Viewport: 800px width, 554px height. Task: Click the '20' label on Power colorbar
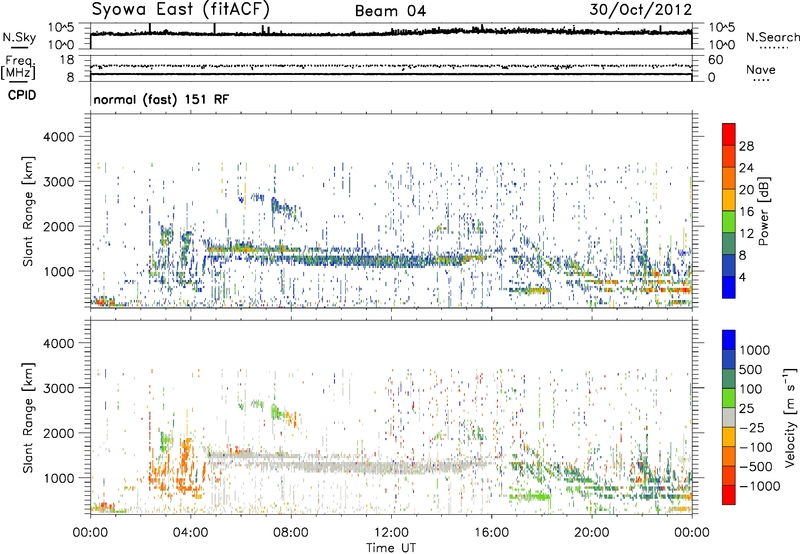tap(746, 190)
